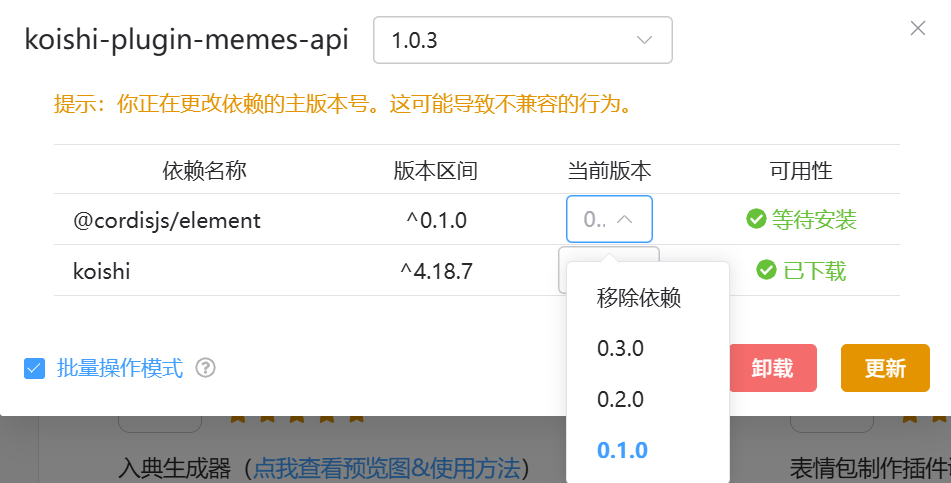Click the 等待安装 status text
Image resolution: width=951 pixels, height=483 pixels.
814,219
